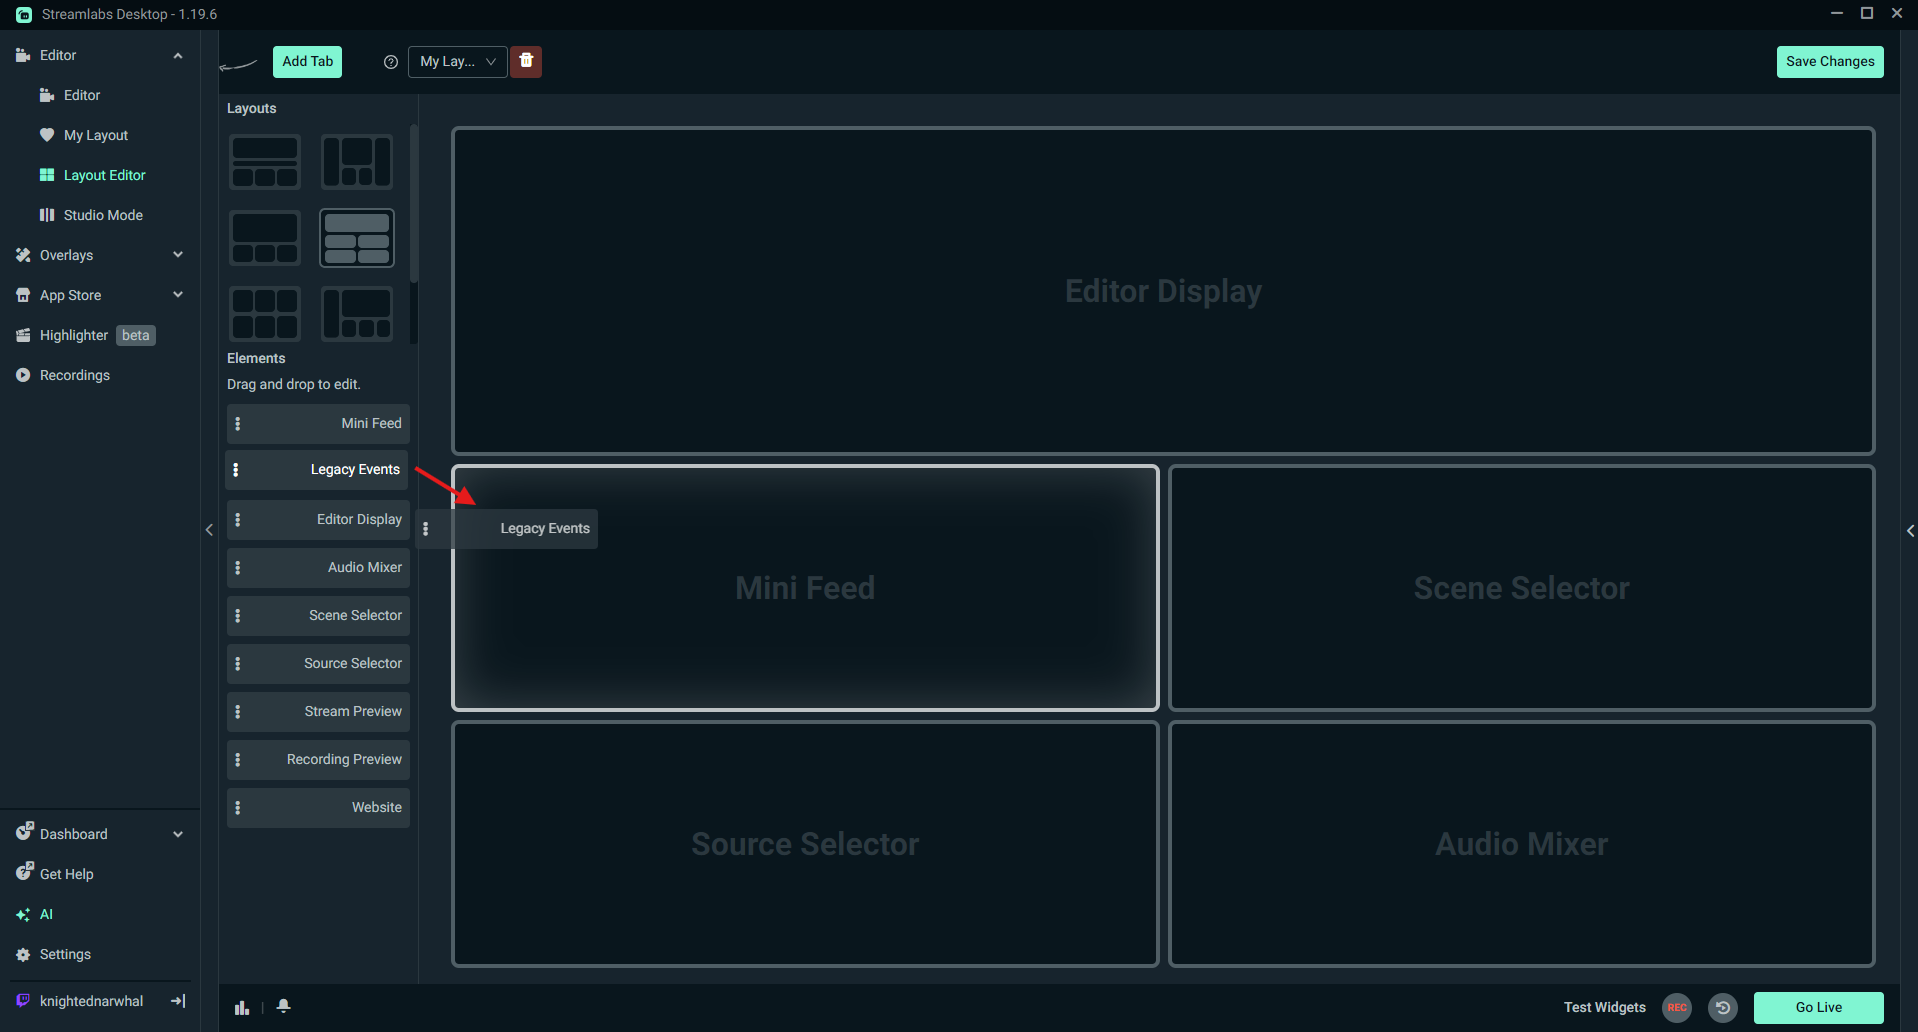Click the layout help question mark icon
The height and width of the screenshot is (1032, 1918).
click(x=390, y=61)
